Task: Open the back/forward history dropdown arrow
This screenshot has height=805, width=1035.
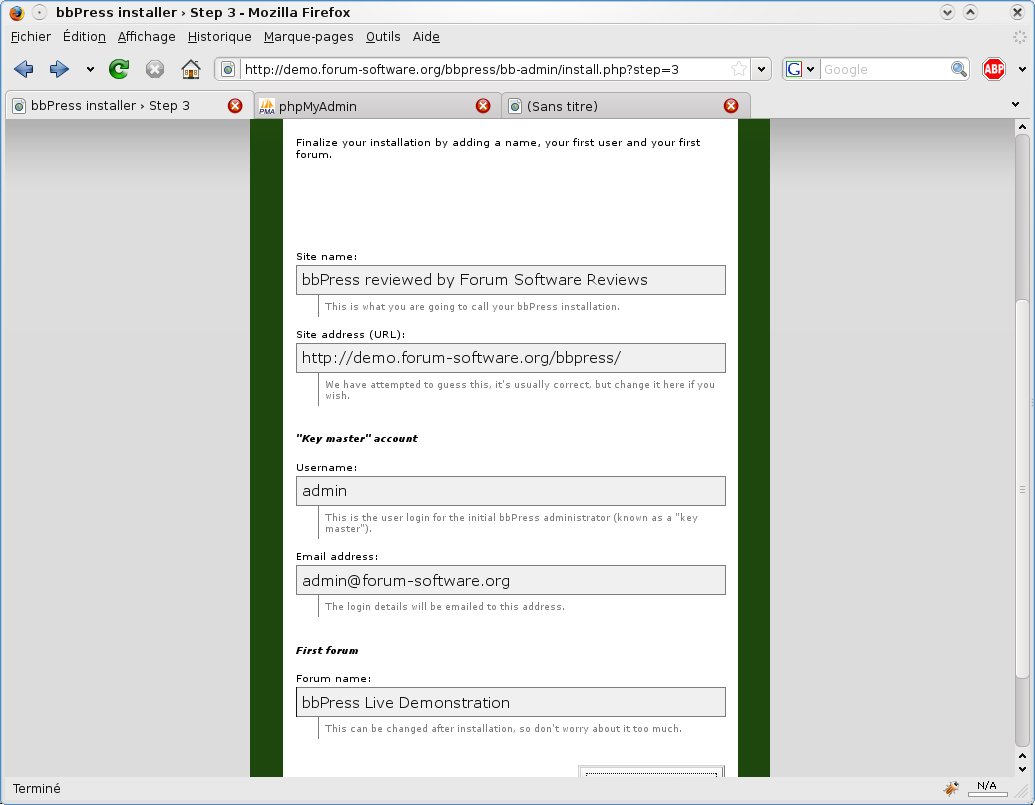Action: click(90, 69)
